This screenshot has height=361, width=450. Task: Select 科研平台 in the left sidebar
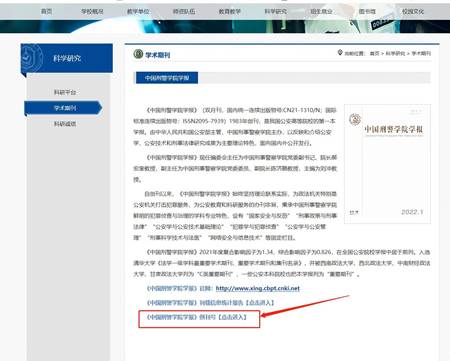65,92
